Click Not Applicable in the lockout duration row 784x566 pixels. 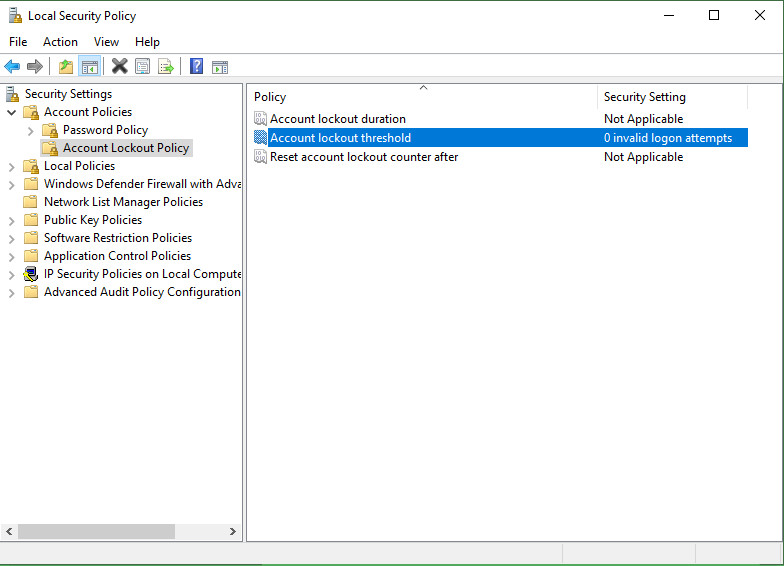pyautogui.click(x=644, y=119)
